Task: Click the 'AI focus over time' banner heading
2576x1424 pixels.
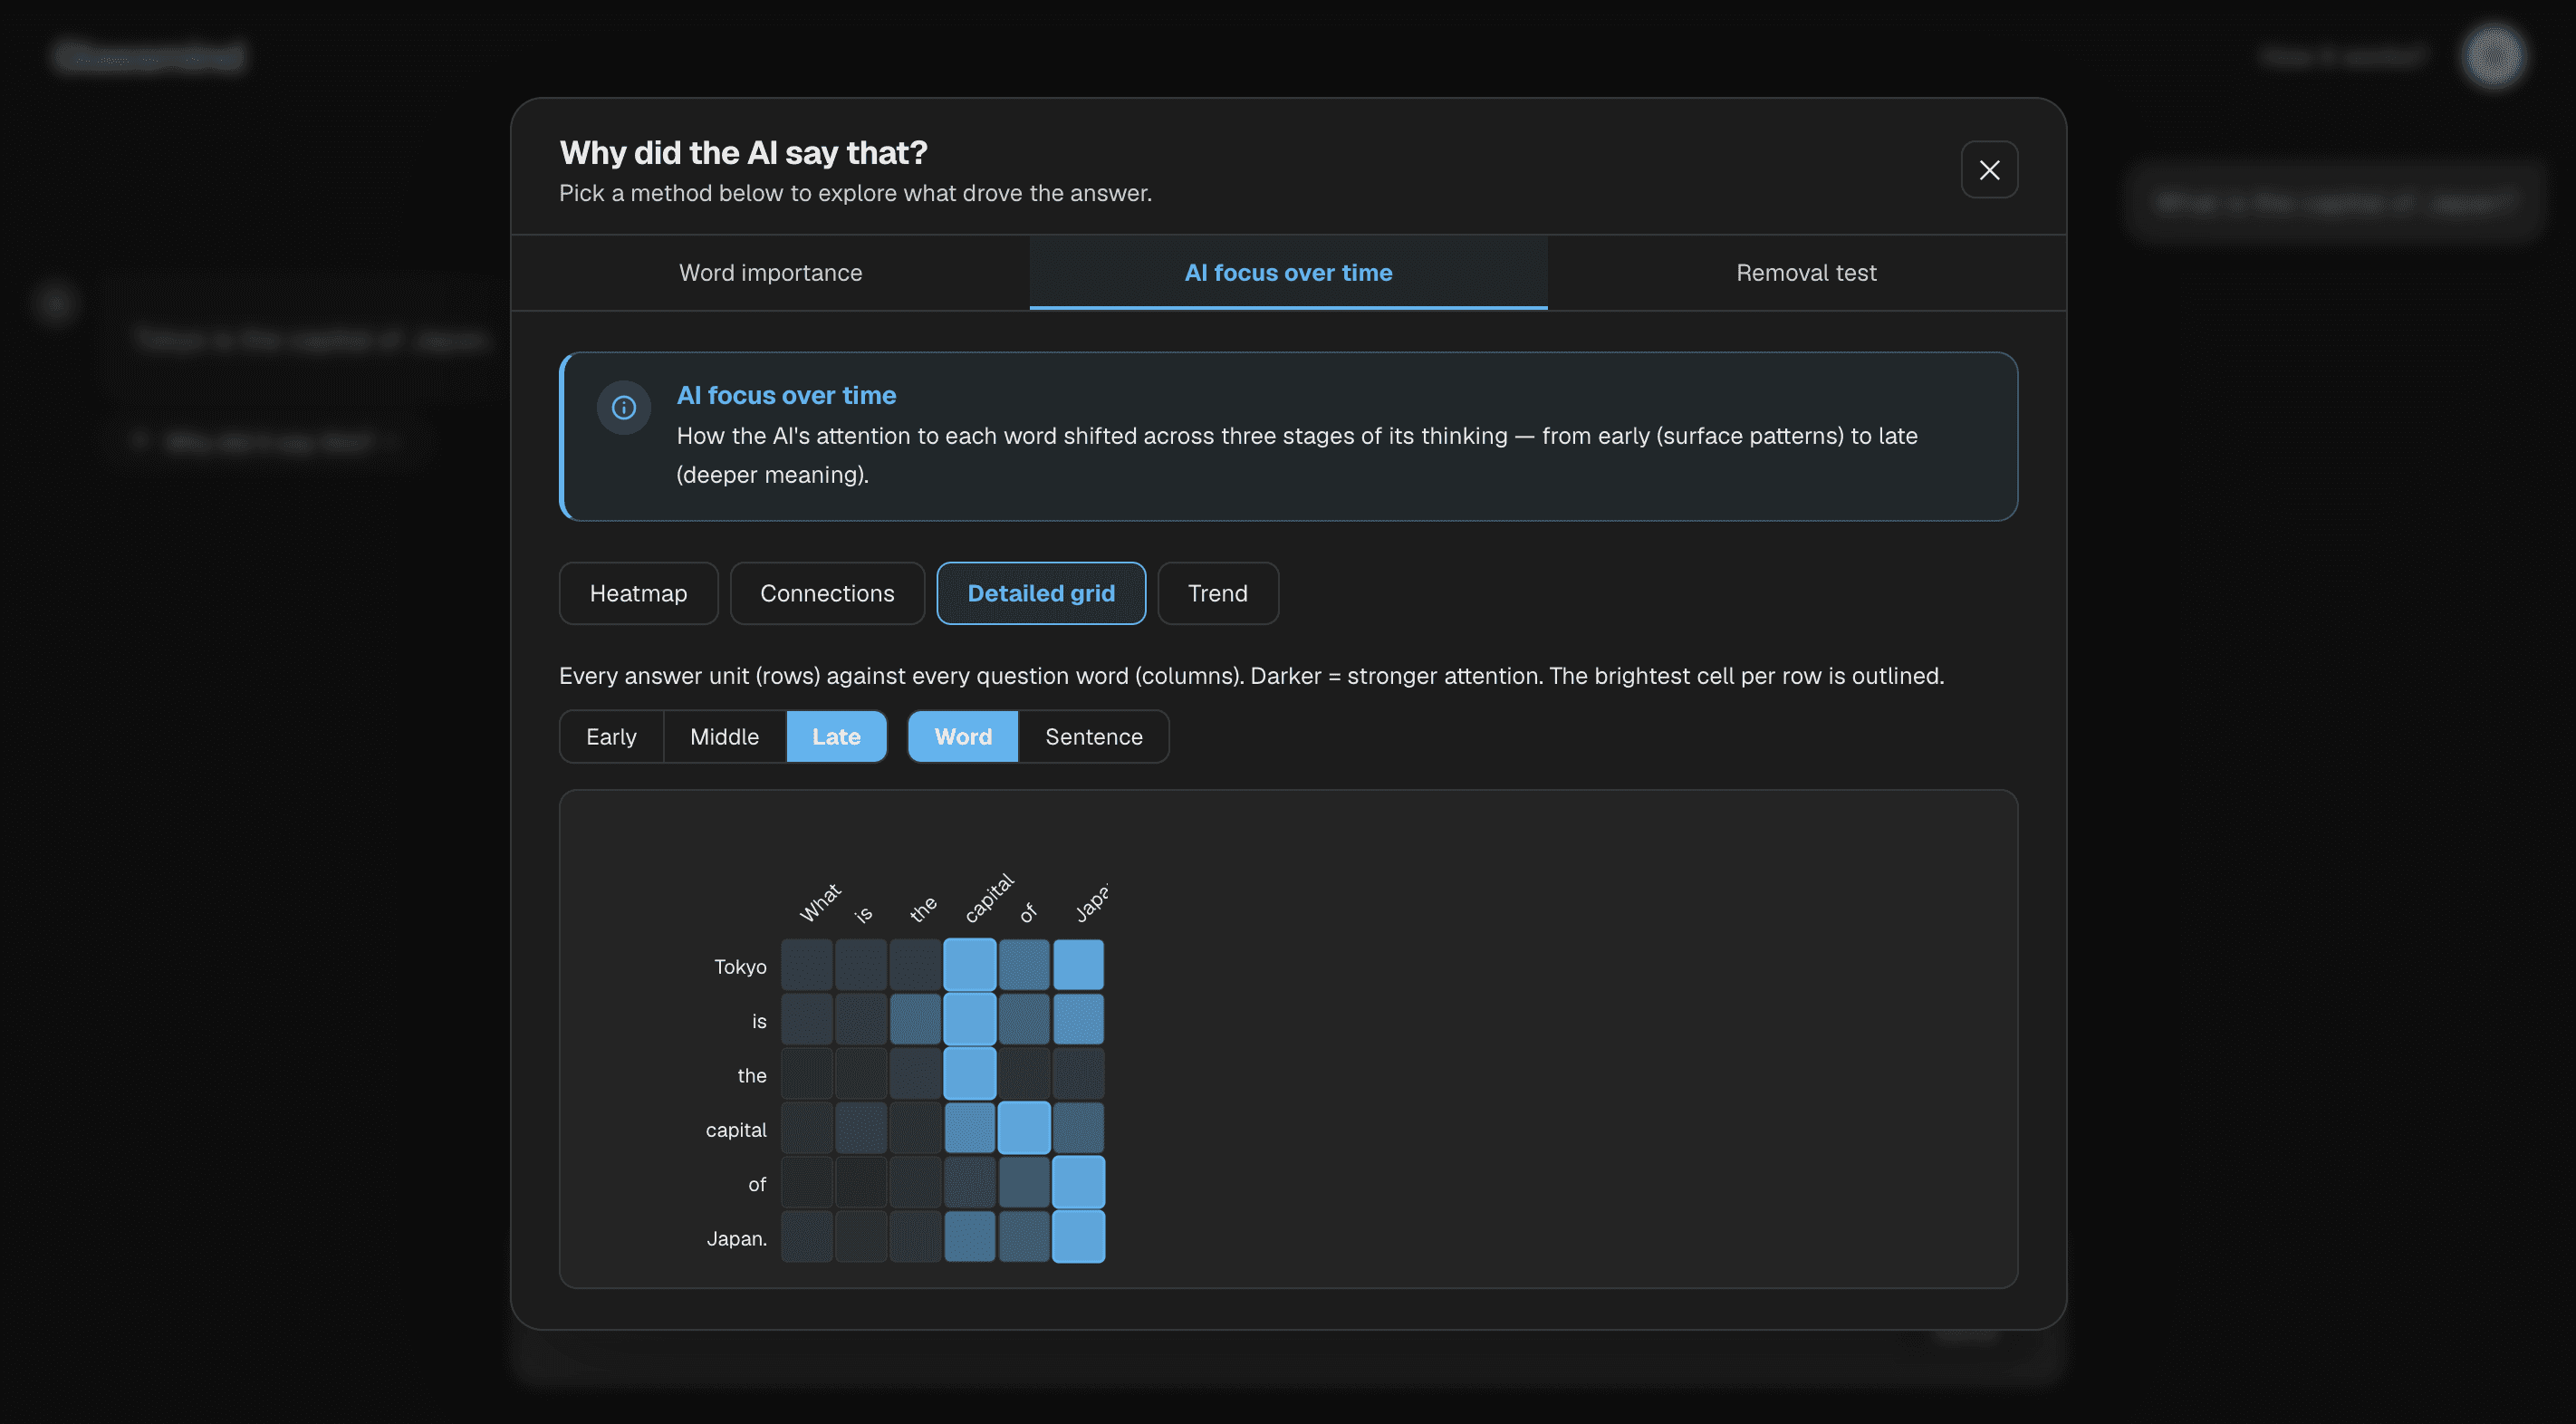Action: click(x=786, y=395)
